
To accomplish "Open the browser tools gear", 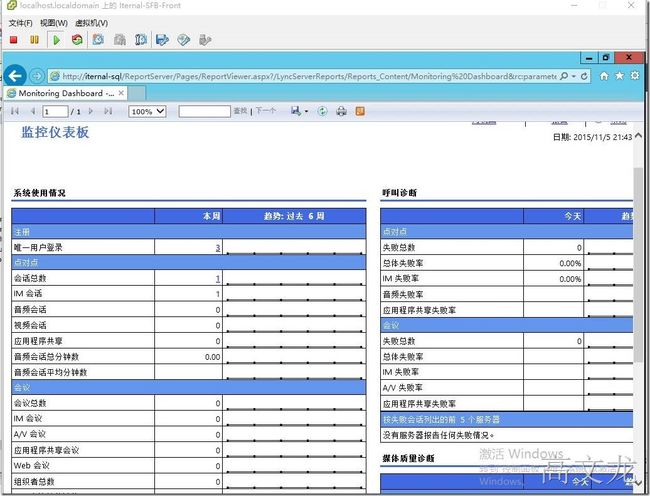I will click(635, 75).
